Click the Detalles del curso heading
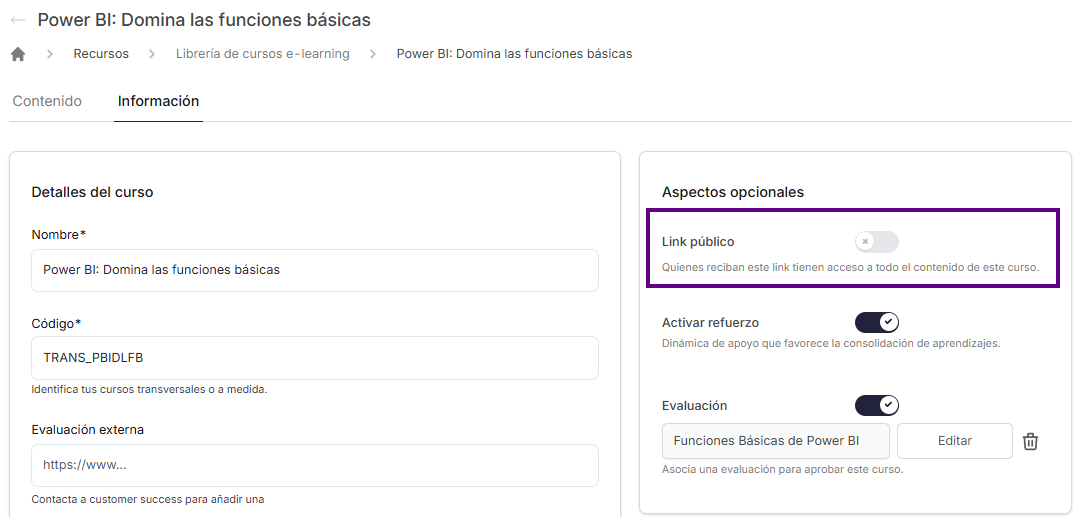 (92, 193)
